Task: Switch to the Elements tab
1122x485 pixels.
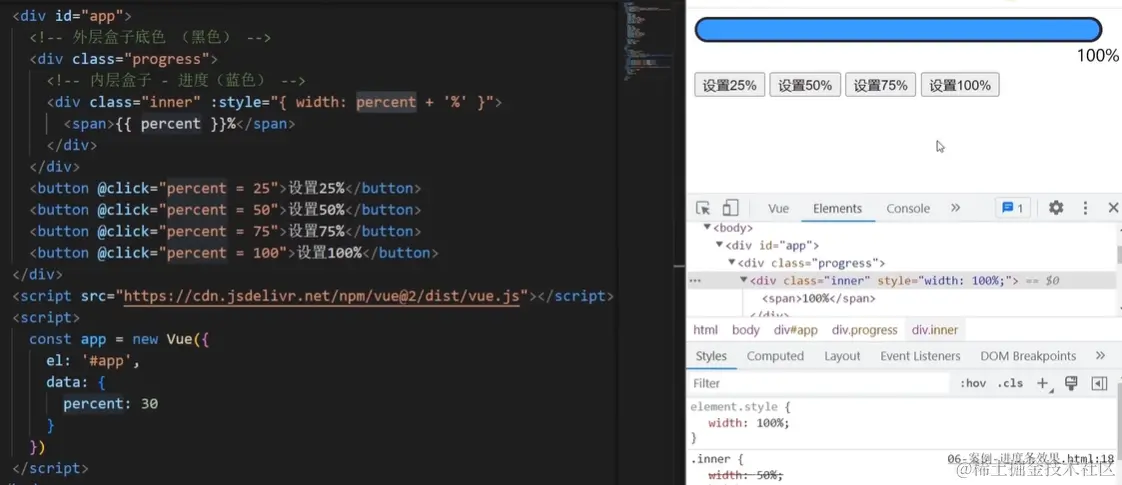Action: pos(837,208)
